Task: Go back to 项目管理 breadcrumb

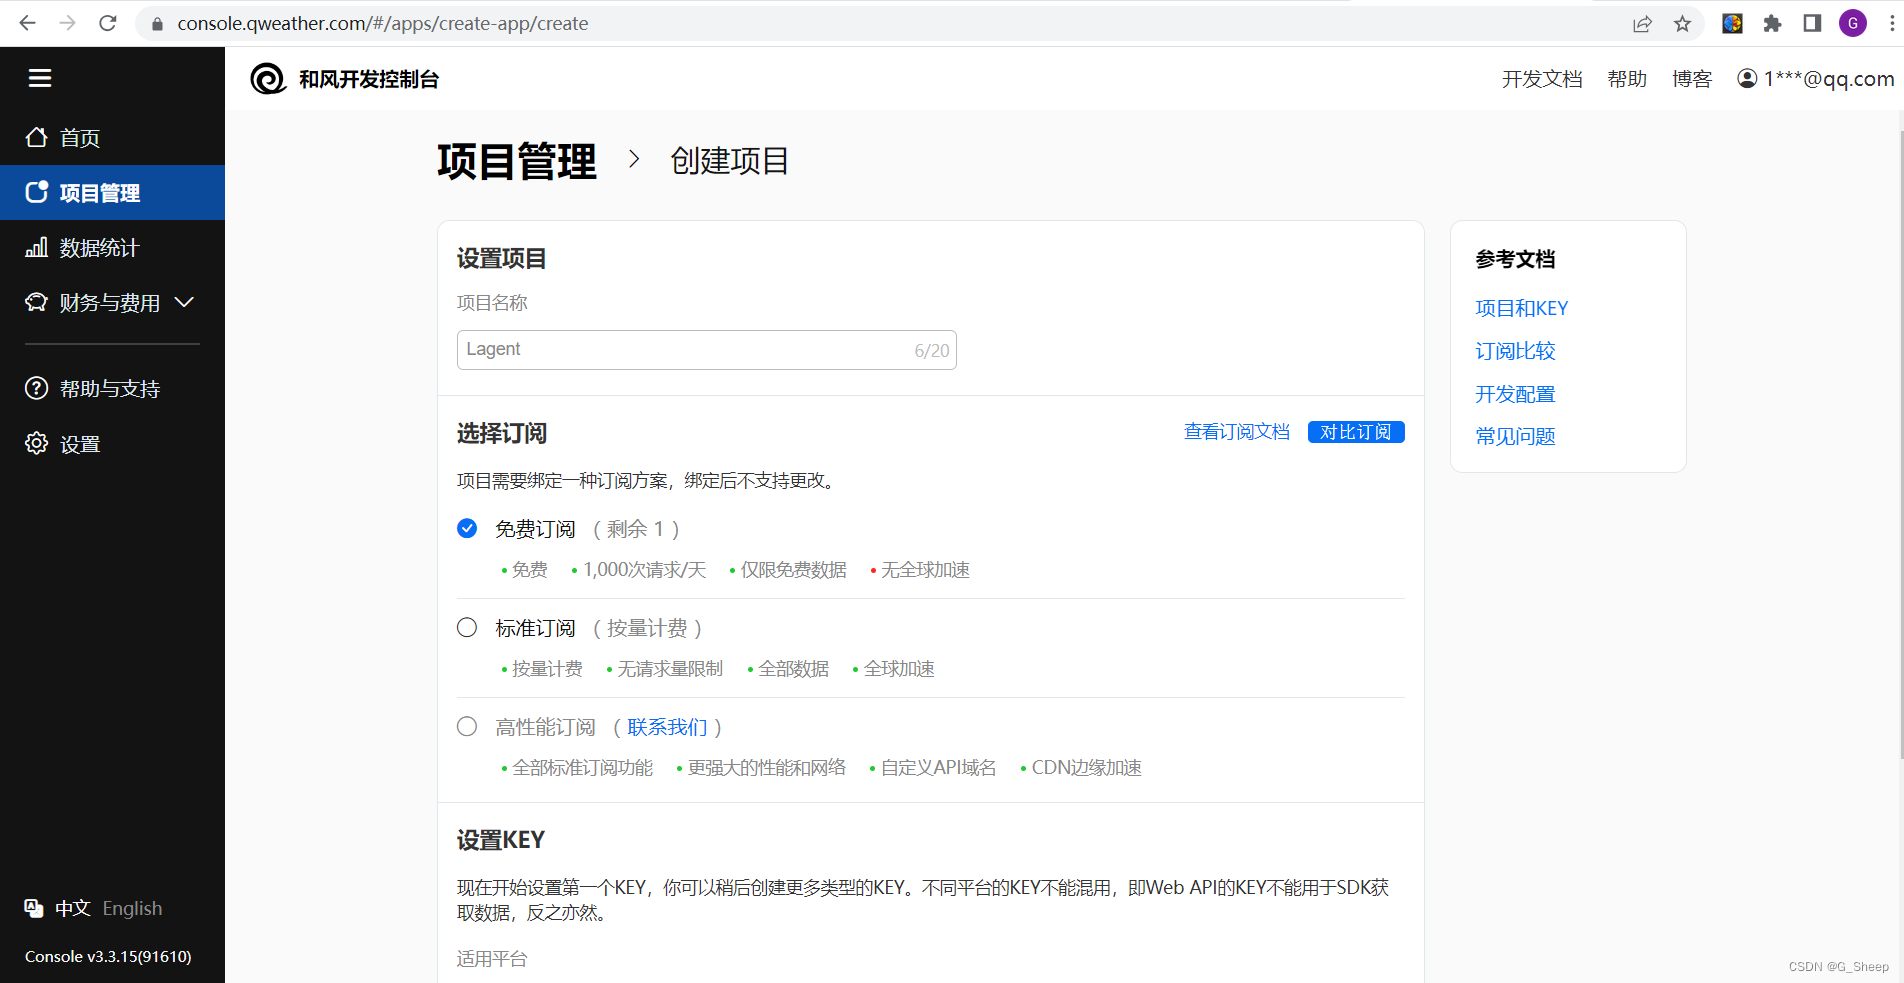Action: (x=517, y=161)
